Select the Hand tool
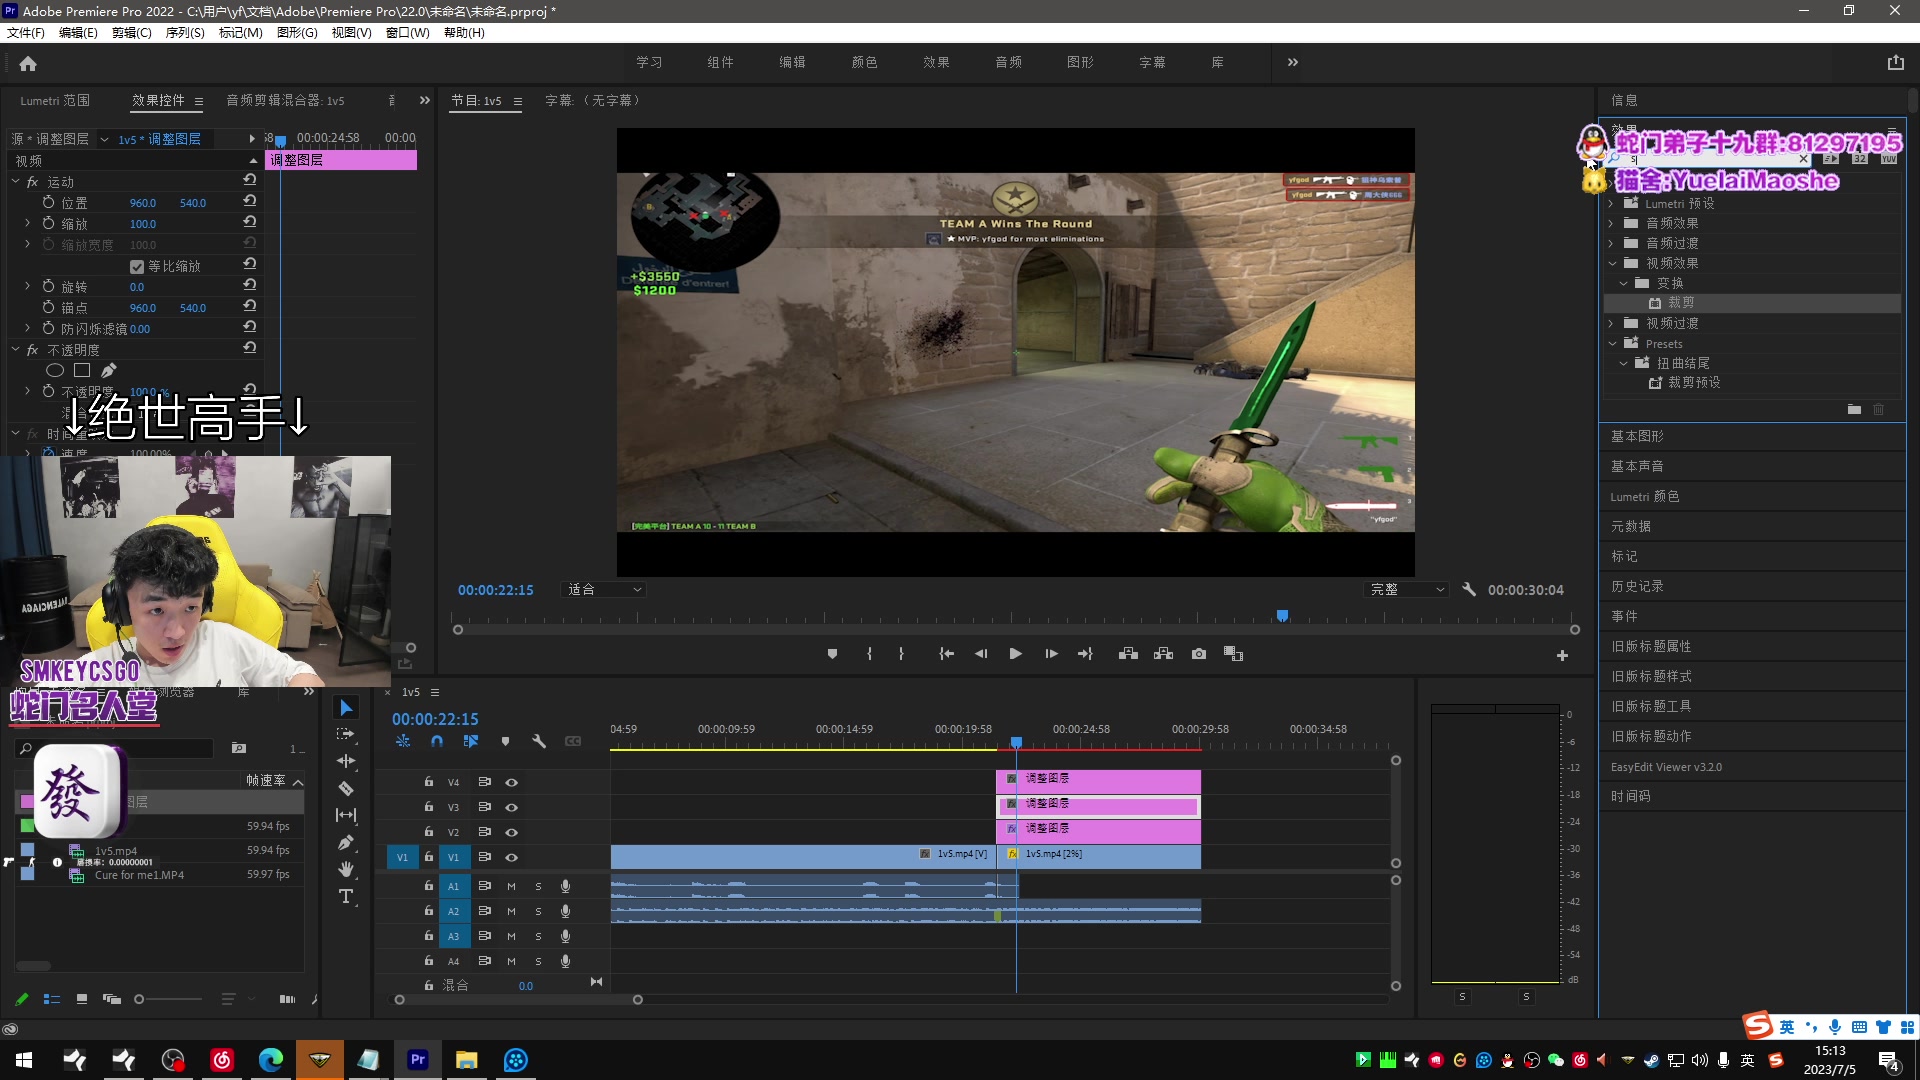The height and width of the screenshot is (1080, 1920). 346,869
